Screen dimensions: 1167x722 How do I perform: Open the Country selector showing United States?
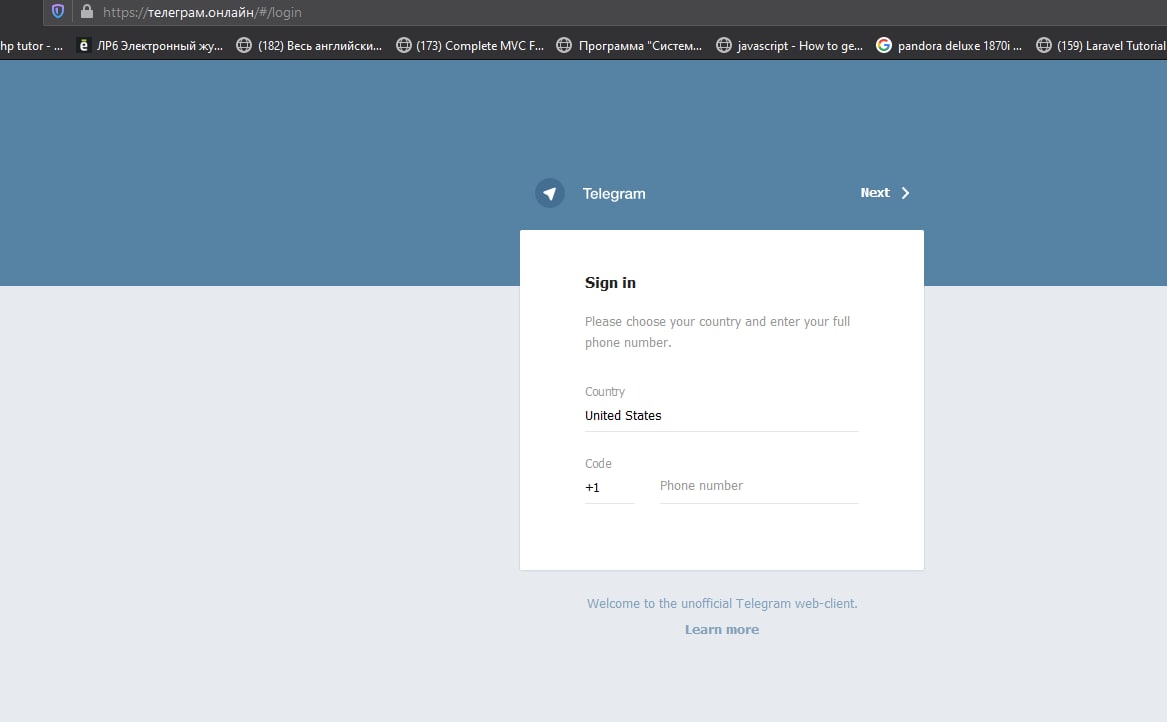721,415
